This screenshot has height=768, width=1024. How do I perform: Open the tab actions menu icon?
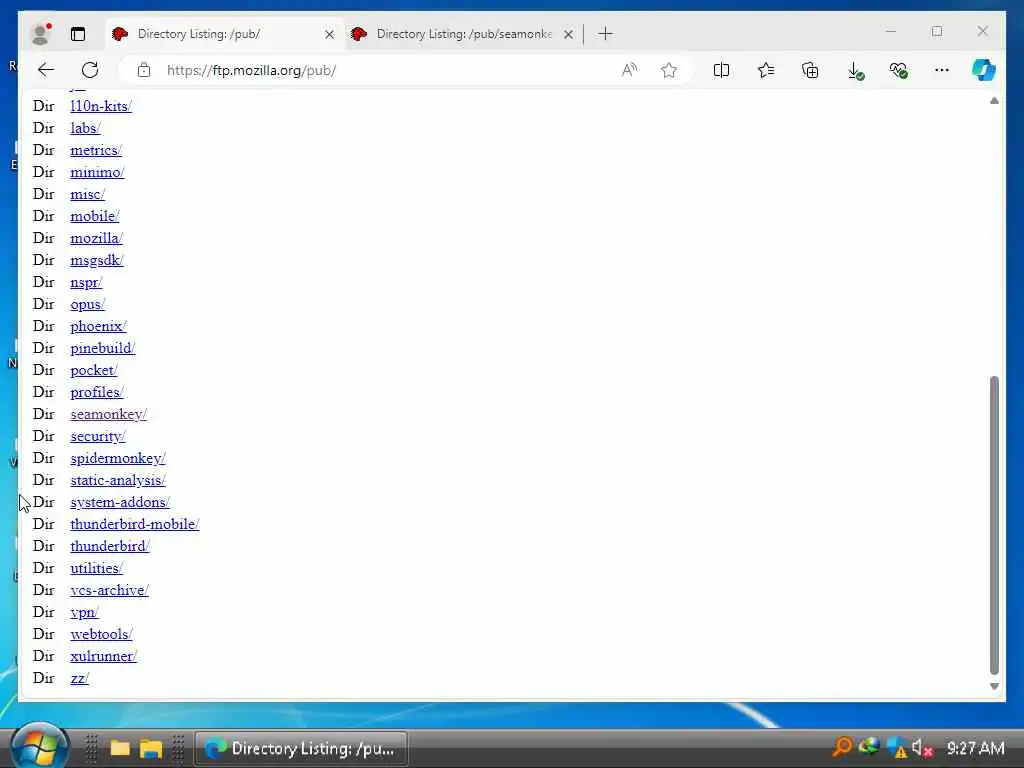tap(78, 34)
